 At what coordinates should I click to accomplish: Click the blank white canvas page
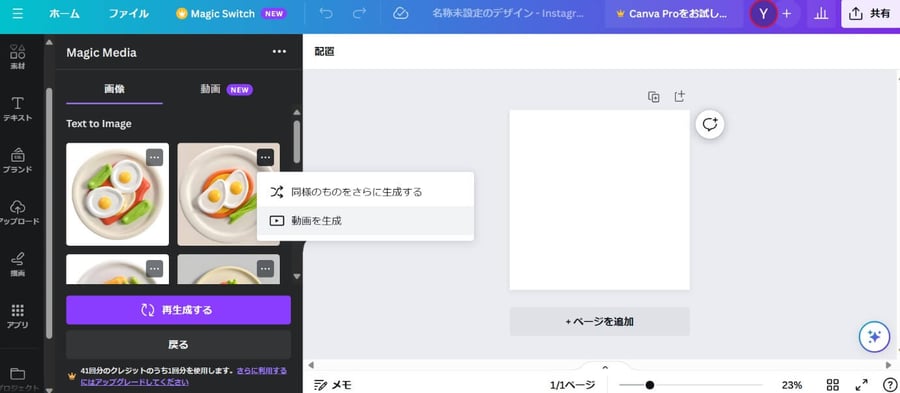pyautogui.click(x=599, y=200)
